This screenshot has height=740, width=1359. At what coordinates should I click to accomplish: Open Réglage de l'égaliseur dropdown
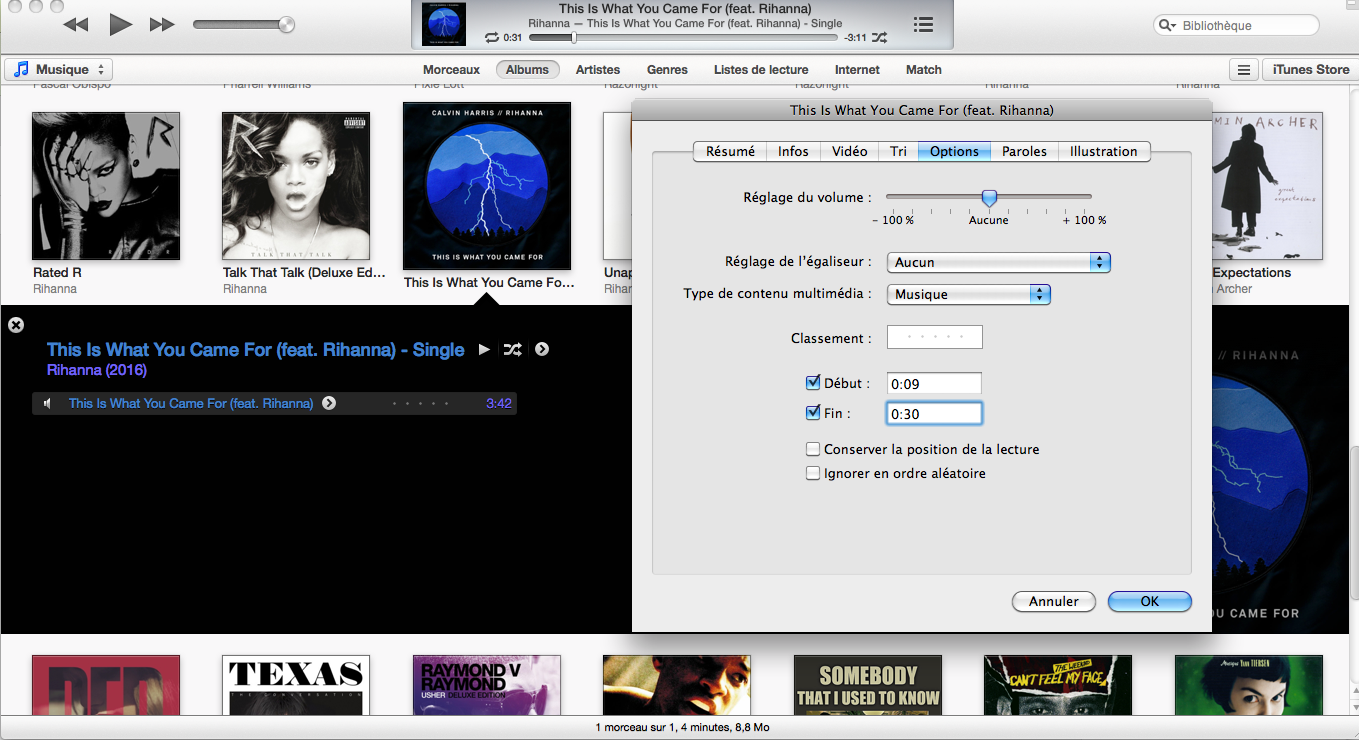(x=999, y=262)
